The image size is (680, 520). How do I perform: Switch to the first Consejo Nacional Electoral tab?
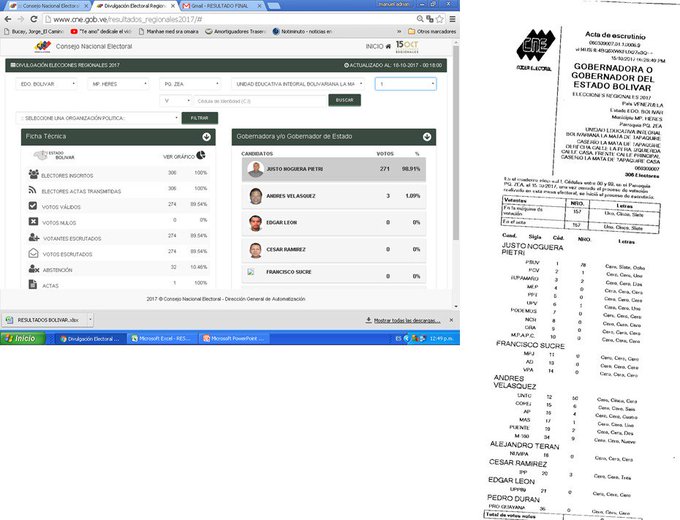(49, 6)
